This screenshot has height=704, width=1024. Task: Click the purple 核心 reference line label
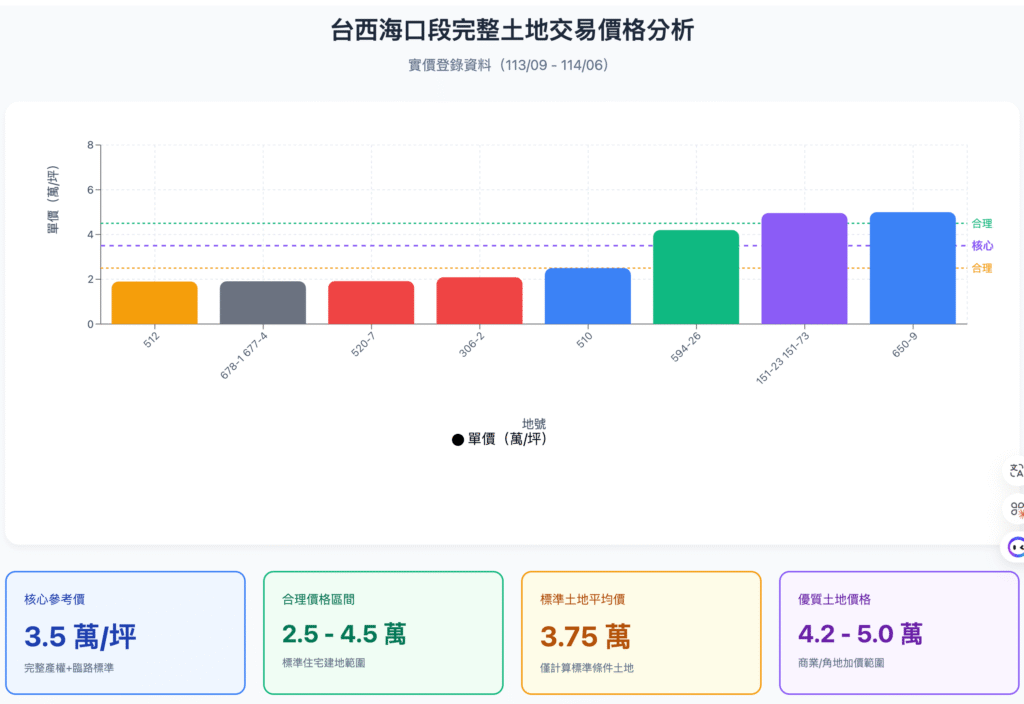coord(982,245)
